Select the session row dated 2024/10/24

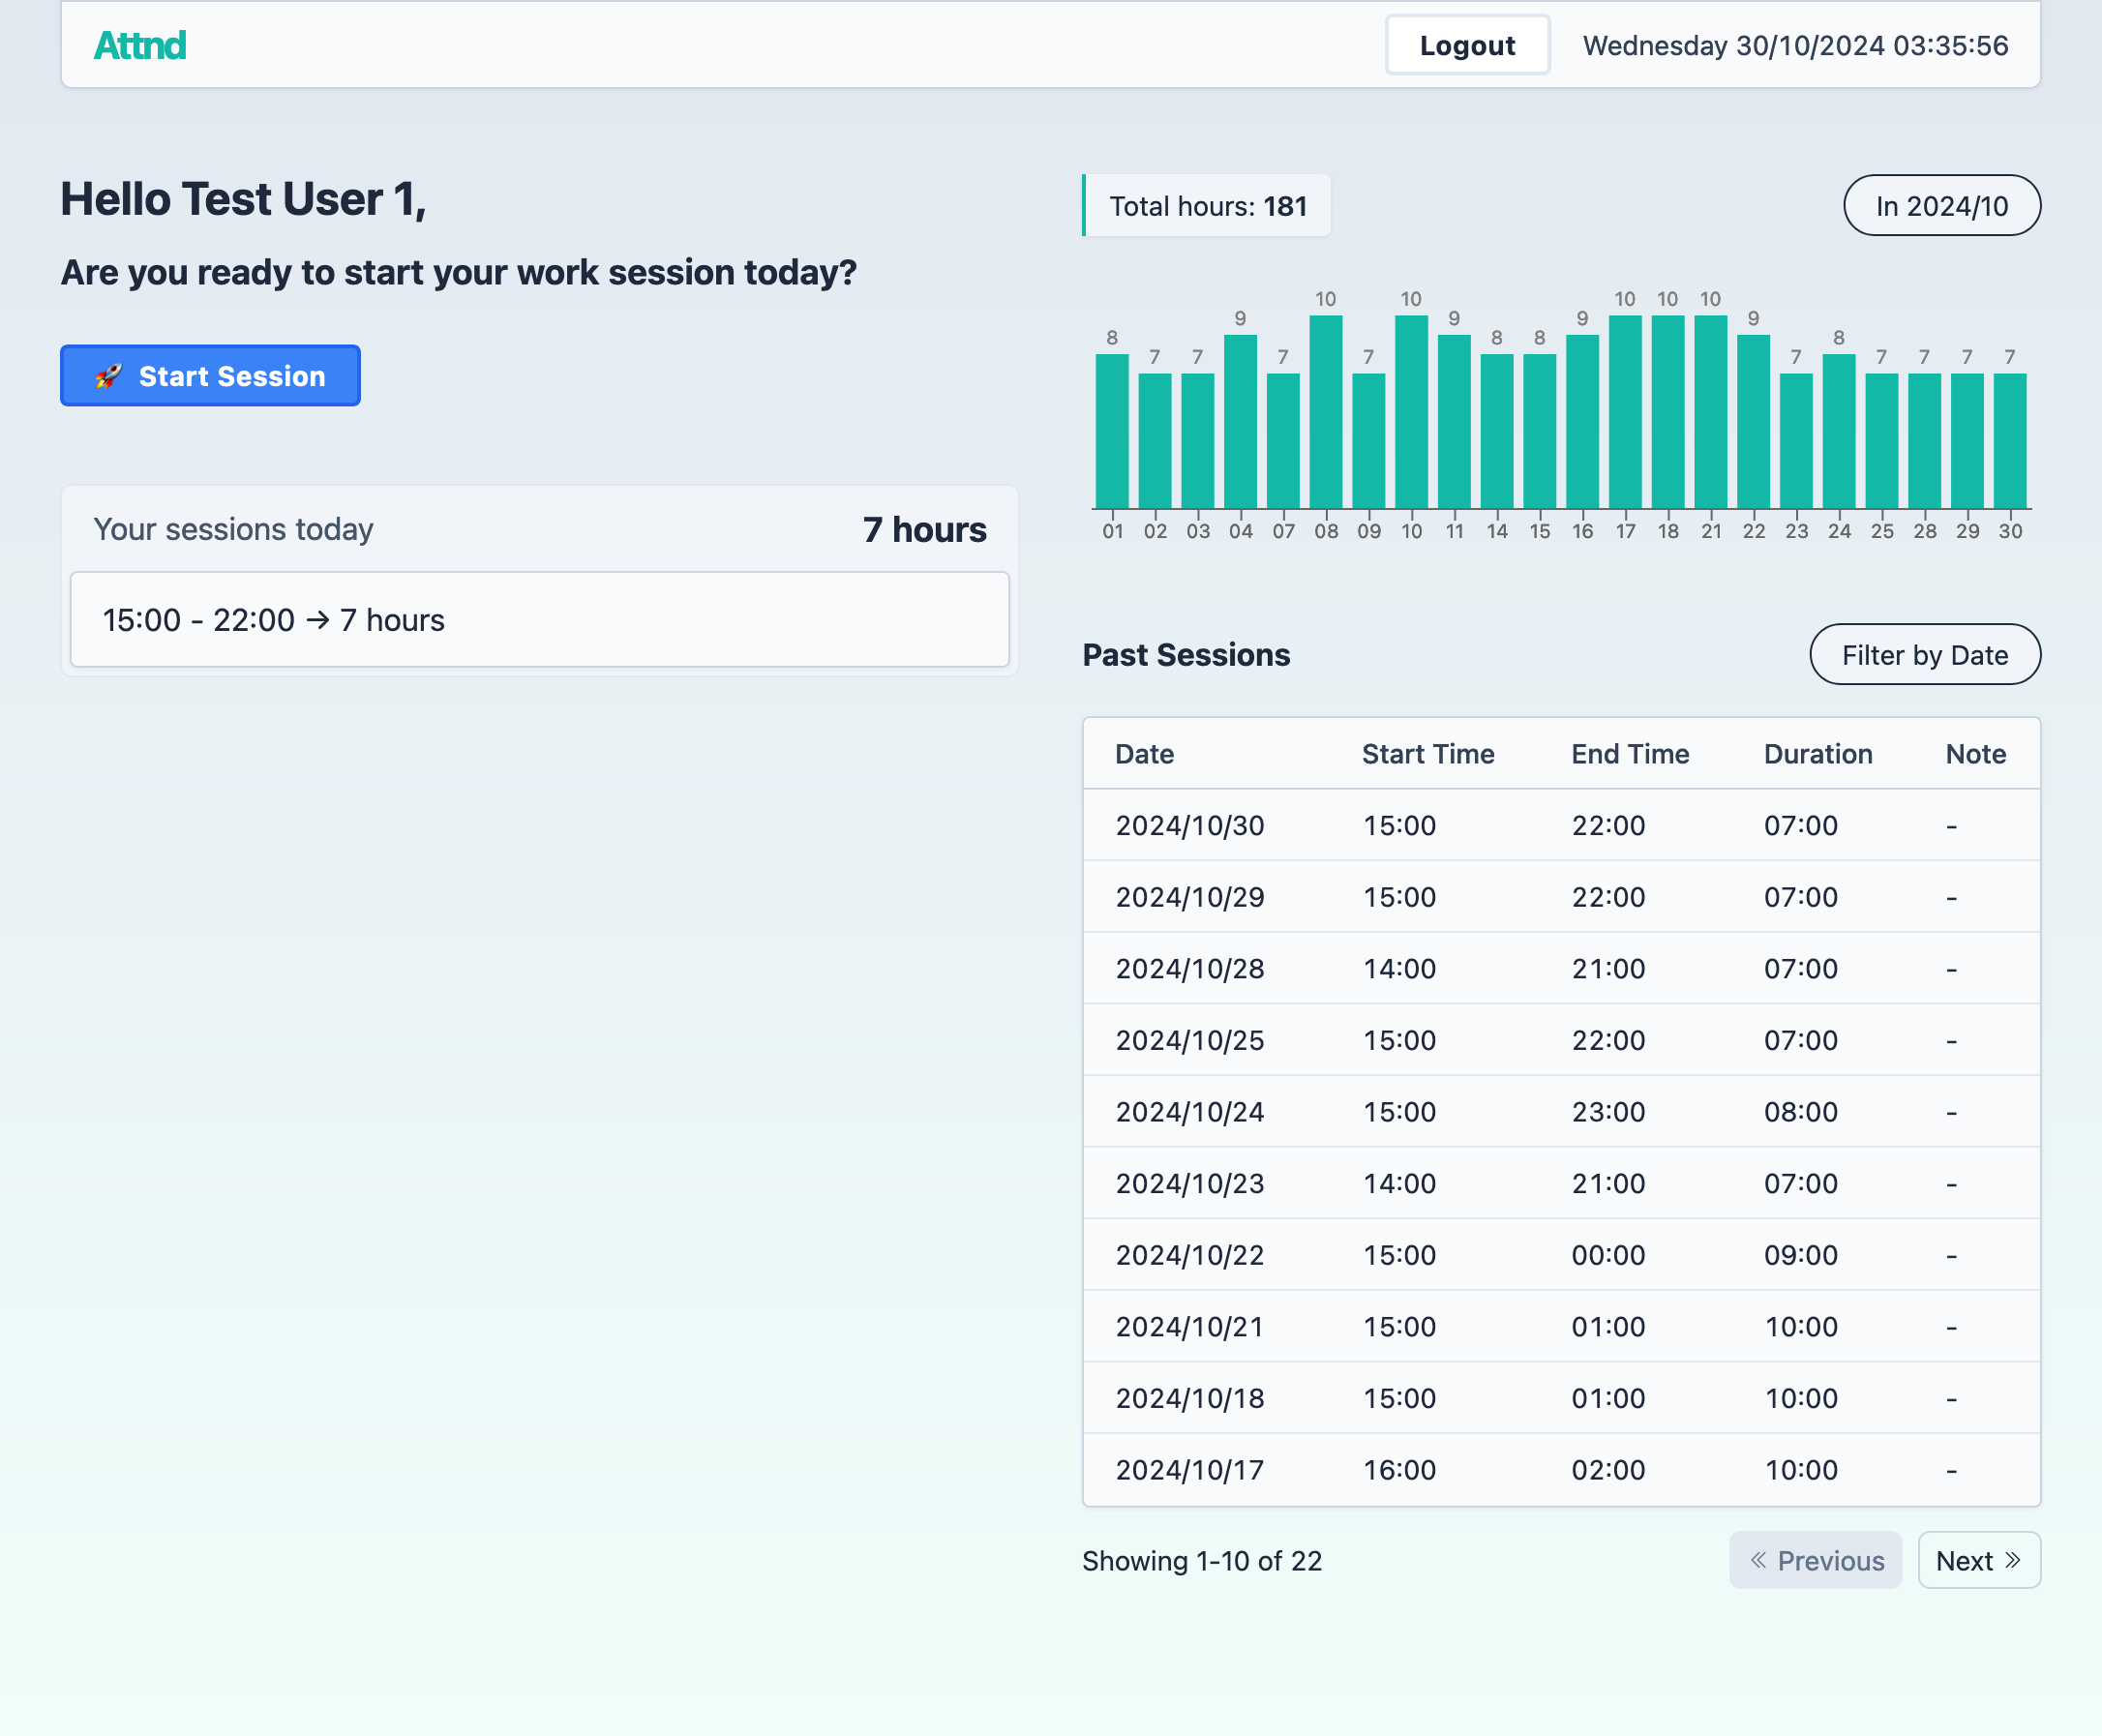tap(1561, 1111)
